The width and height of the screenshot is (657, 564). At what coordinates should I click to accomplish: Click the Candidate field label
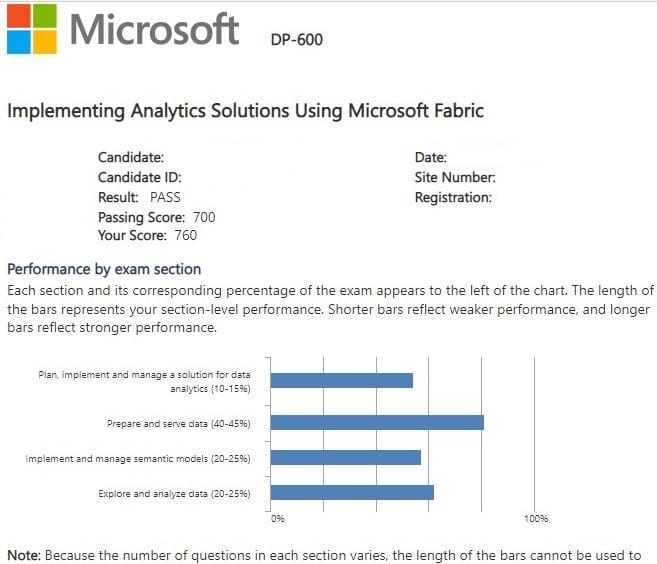[131, 157]
